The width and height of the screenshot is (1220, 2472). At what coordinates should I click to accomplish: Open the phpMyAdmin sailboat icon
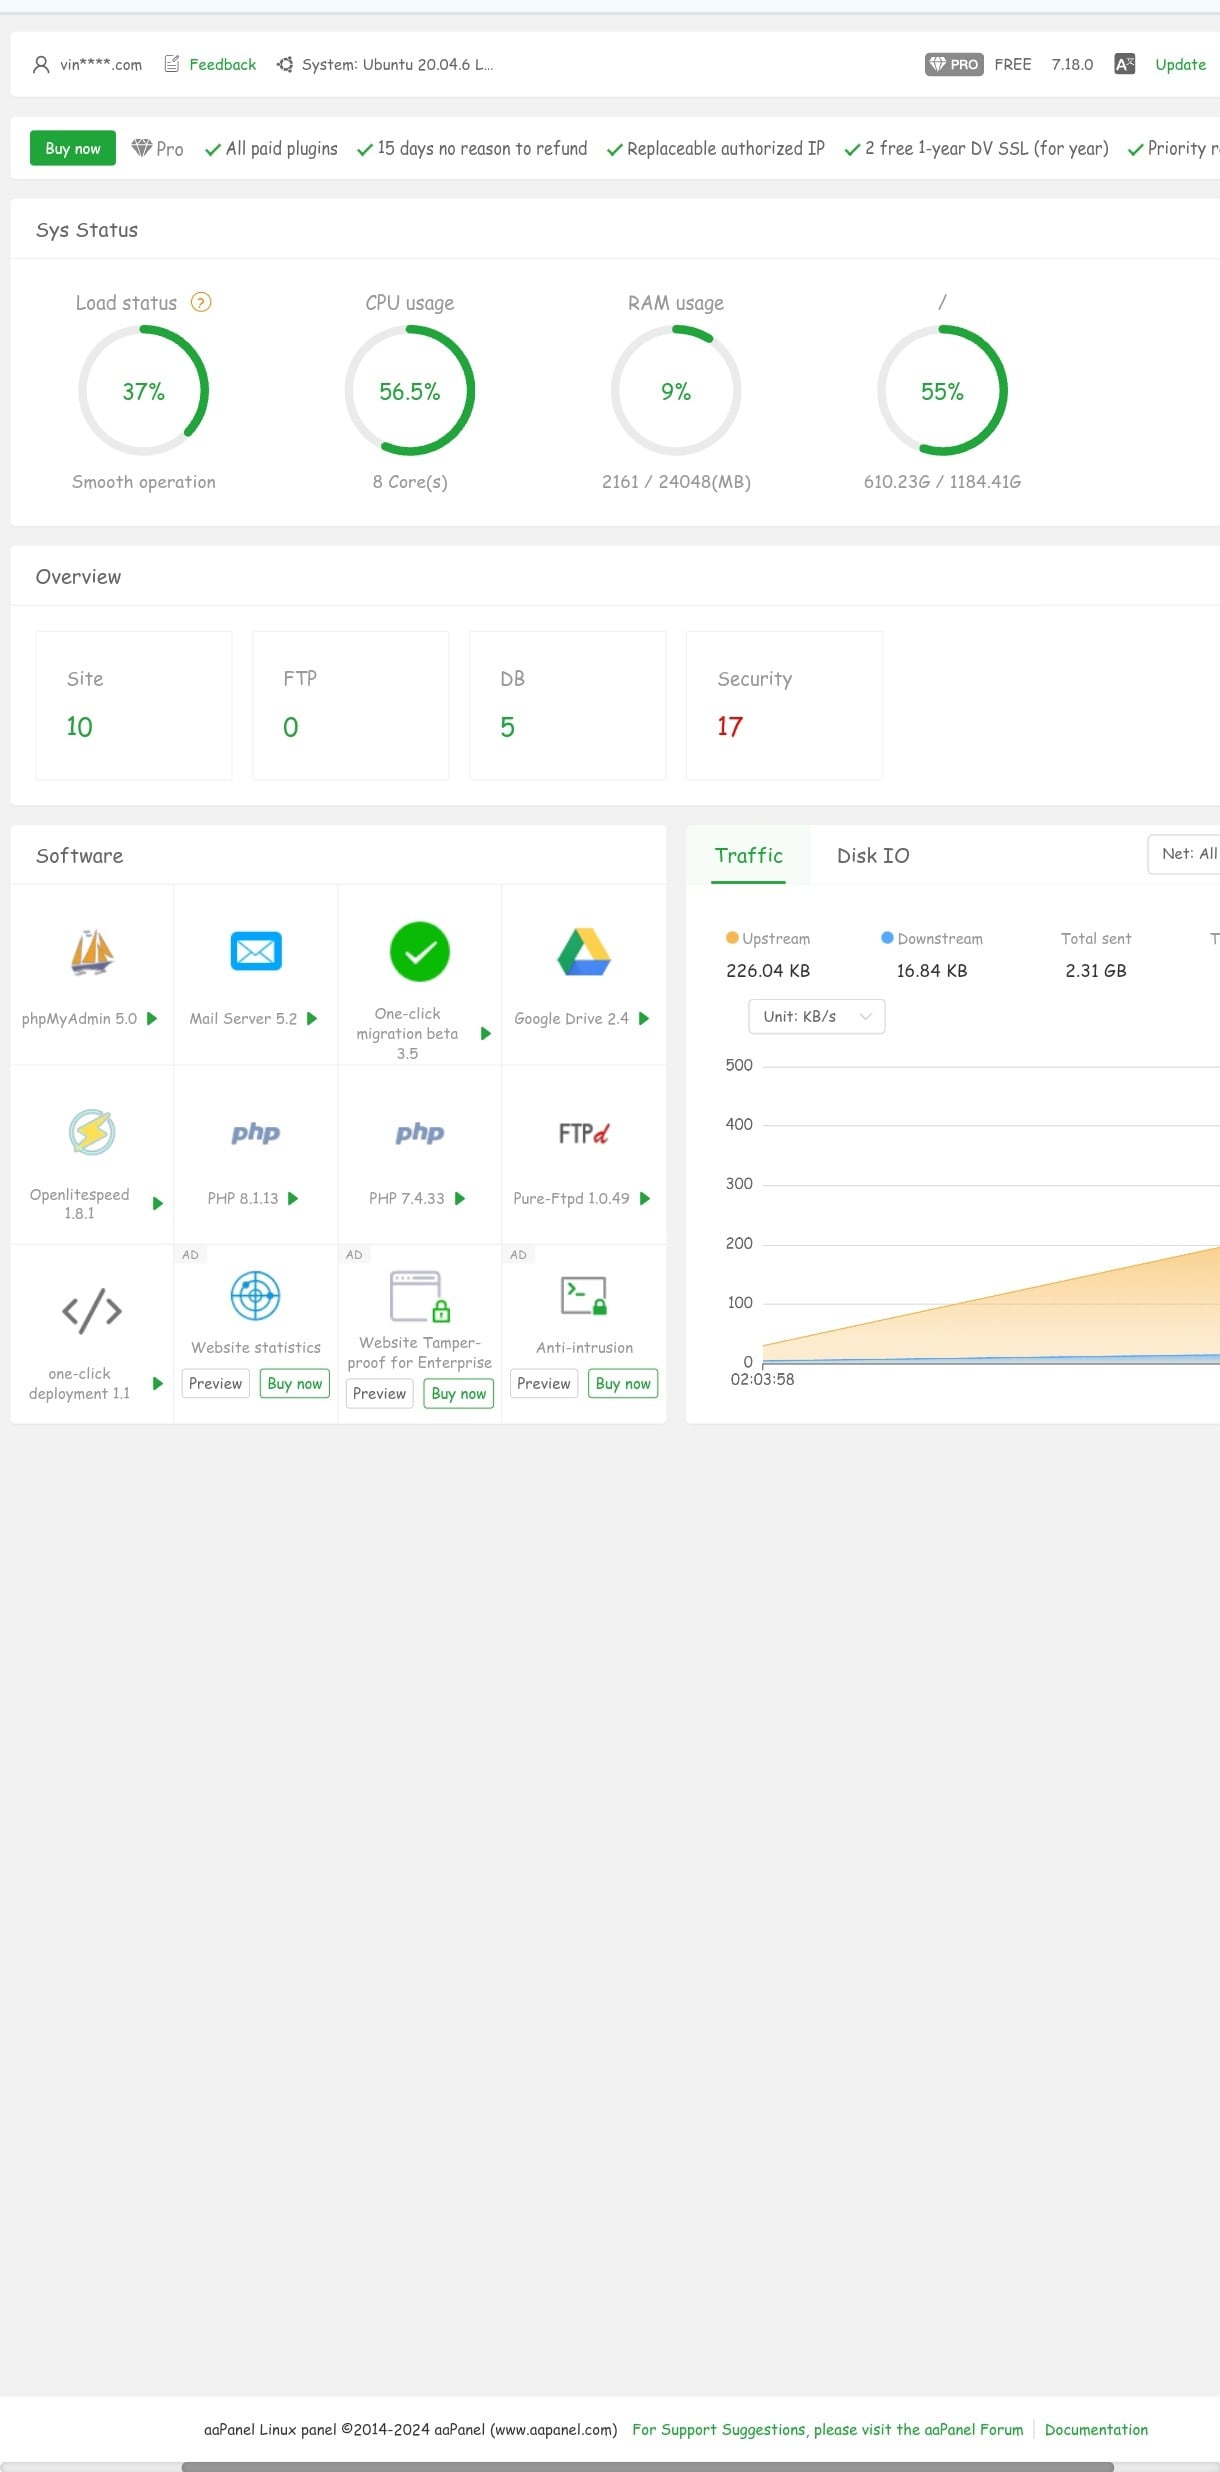[x=92, y=951]
